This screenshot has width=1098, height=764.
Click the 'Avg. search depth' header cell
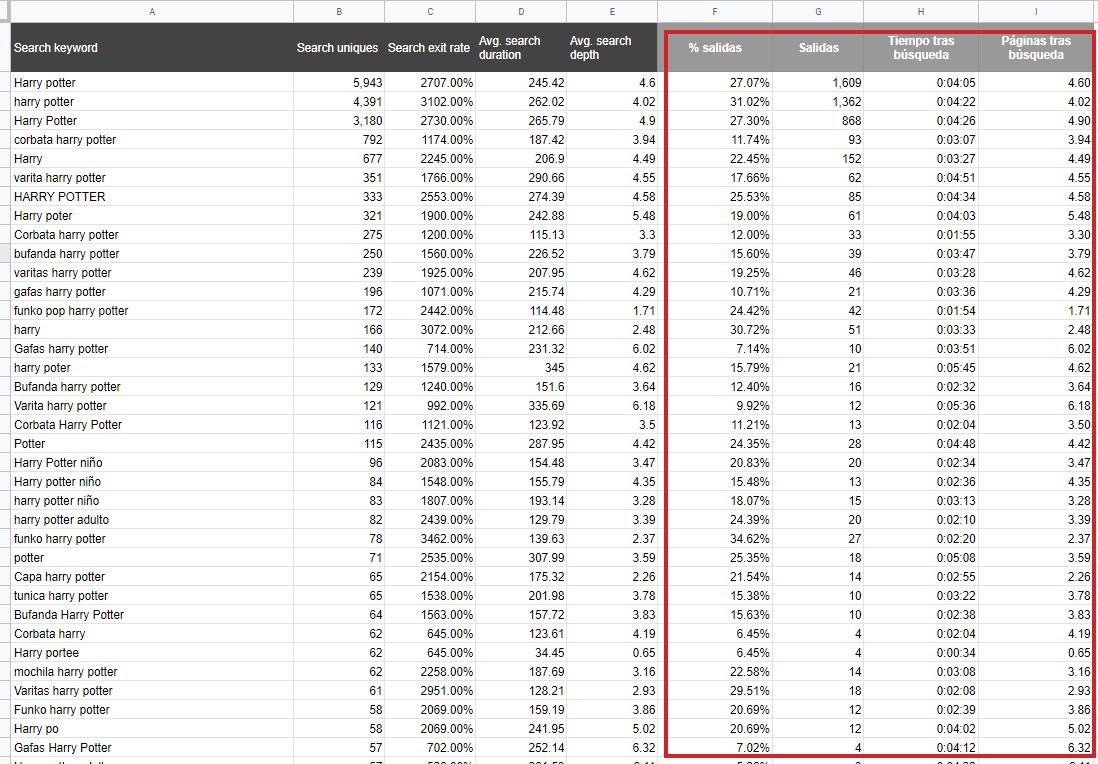pos(612,48)
